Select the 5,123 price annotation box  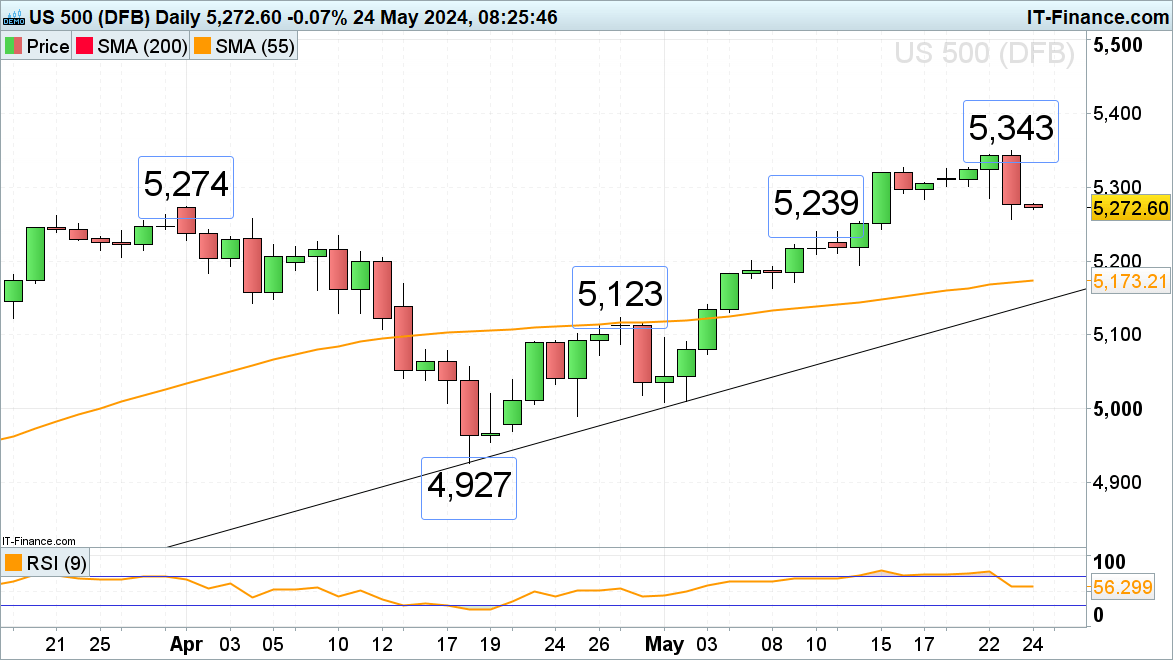619,296
